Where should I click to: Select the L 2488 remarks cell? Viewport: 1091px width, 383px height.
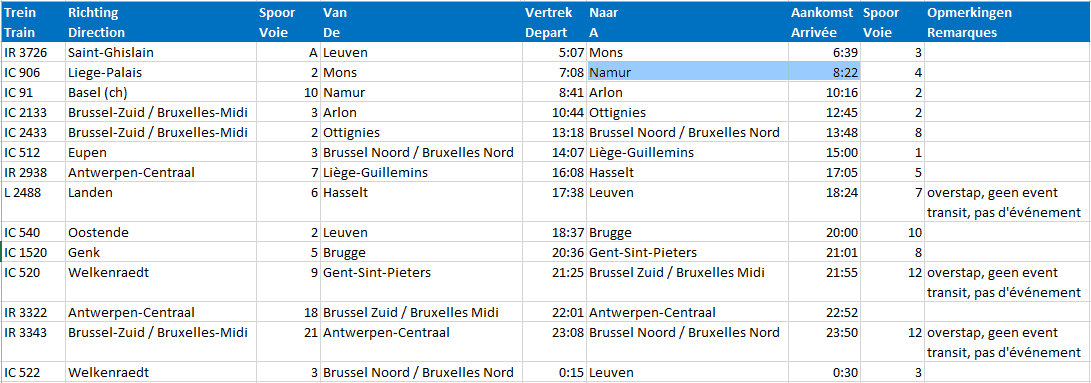pyautogui.click(x=1007, y=202)
